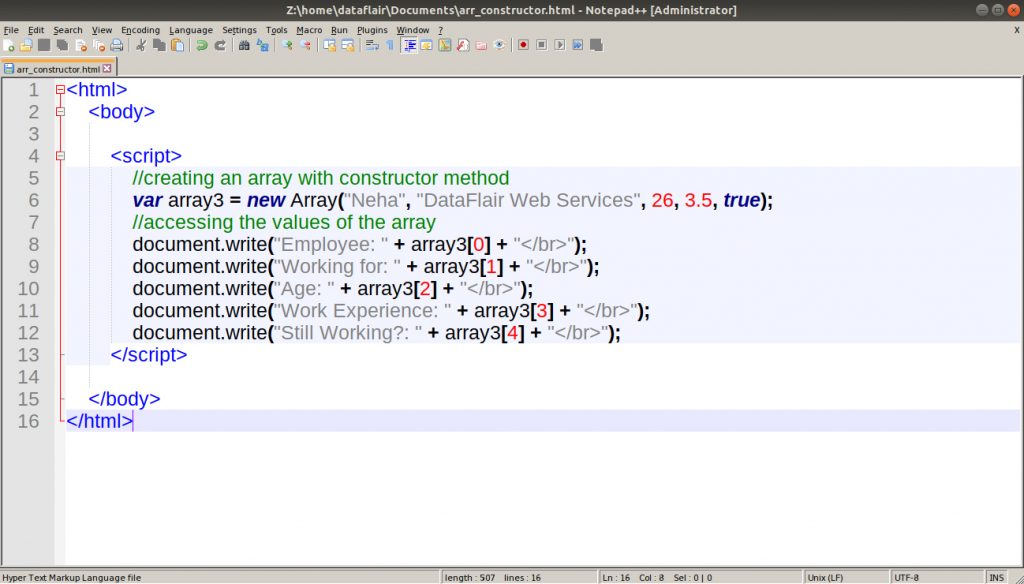This screenshot has width=1024, height=584.
Task: Click the "Unix (LF)" status bar entry
Action: [825, 577]
